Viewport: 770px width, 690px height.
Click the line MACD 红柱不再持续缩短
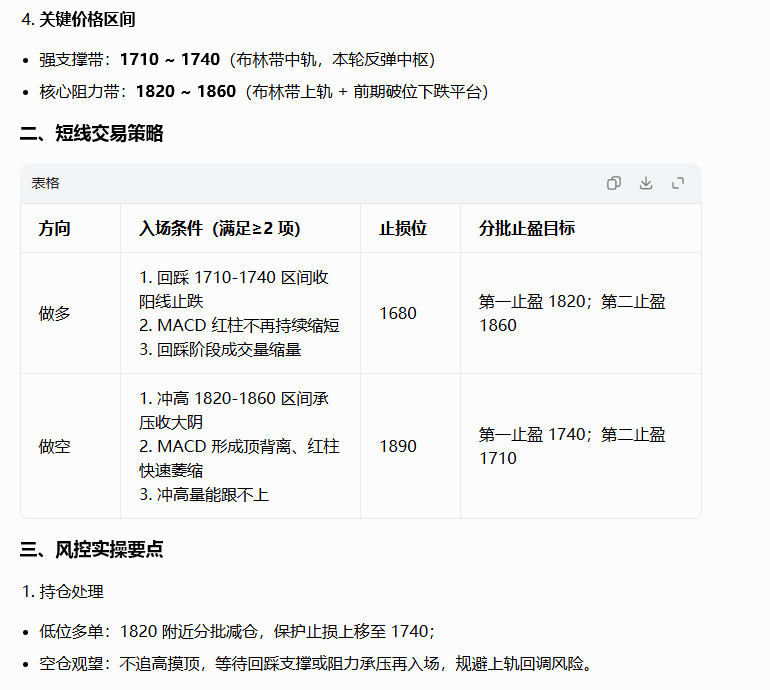pyautogui.click(x=239, y=326)
